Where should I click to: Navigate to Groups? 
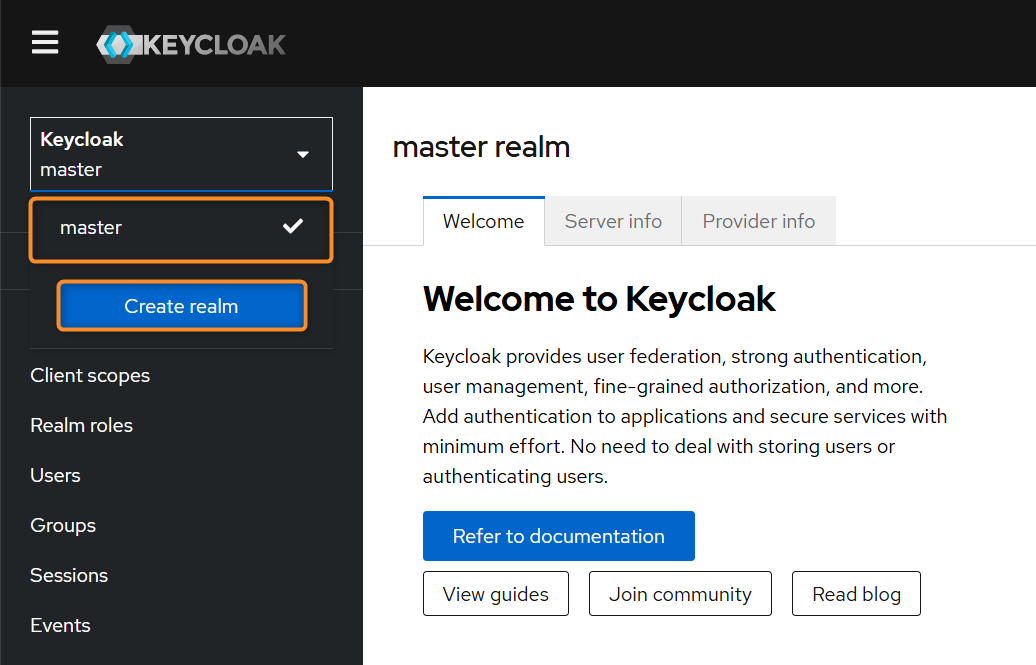63,526
